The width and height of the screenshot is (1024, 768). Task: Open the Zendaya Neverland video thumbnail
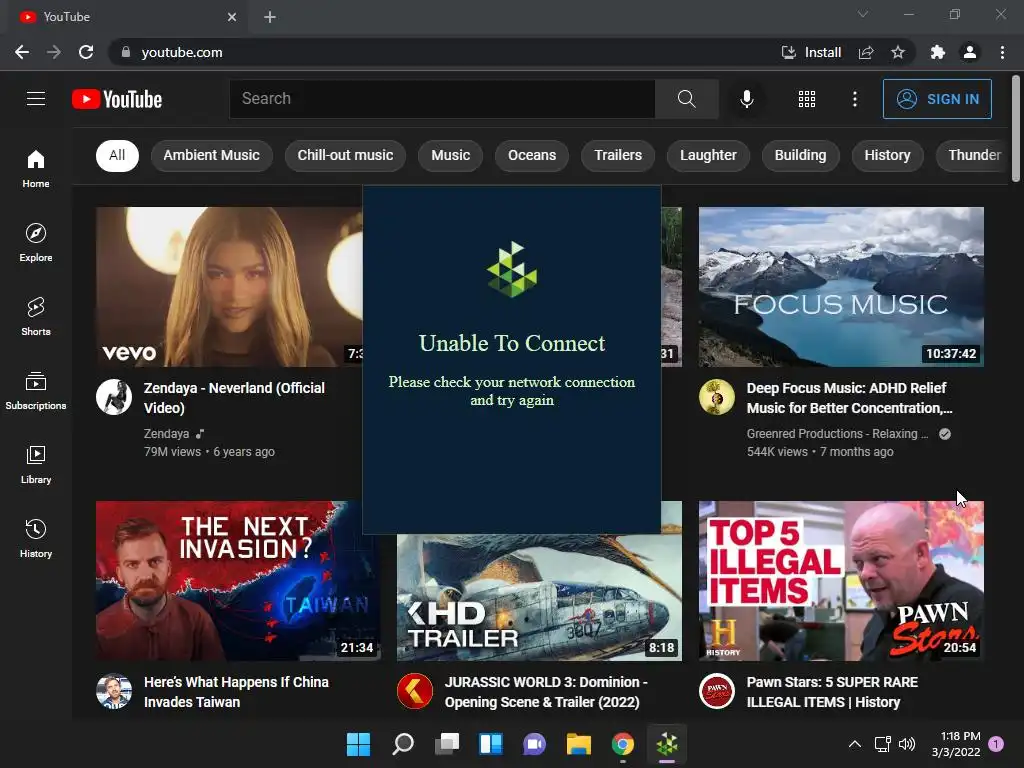click(x=229, y=287)
